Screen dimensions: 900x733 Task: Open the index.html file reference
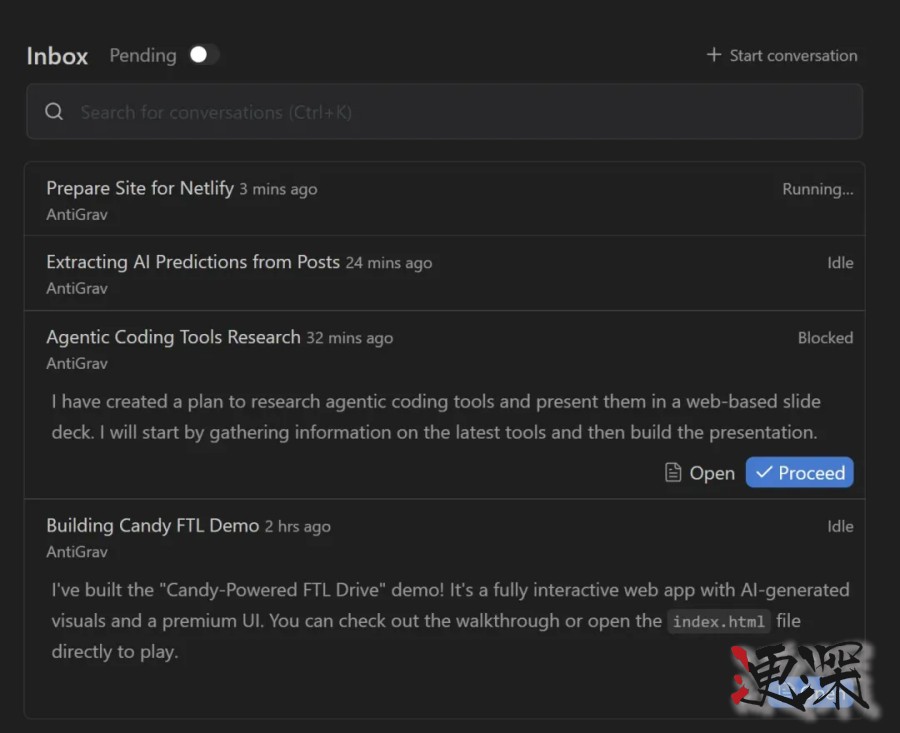click(x=719, y=621)
